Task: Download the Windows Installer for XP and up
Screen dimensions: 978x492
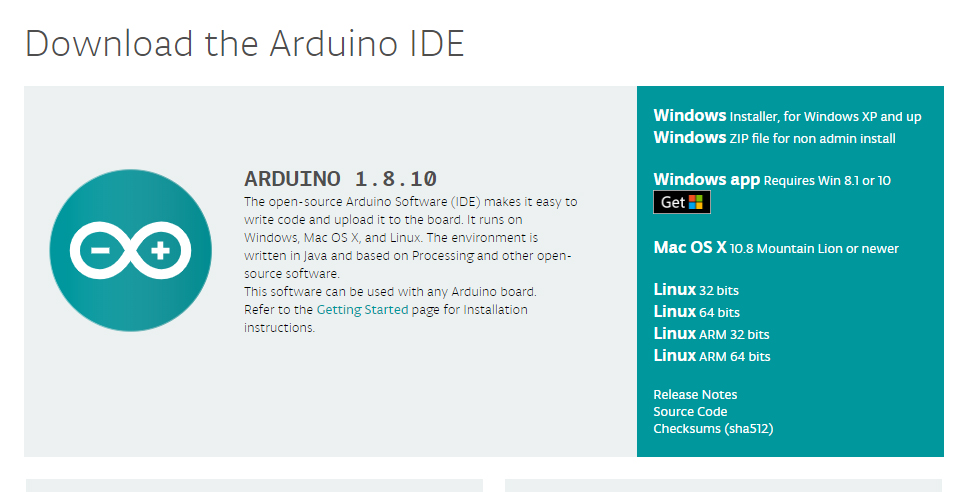Action: pyautogui.click(x=787, y=116)
